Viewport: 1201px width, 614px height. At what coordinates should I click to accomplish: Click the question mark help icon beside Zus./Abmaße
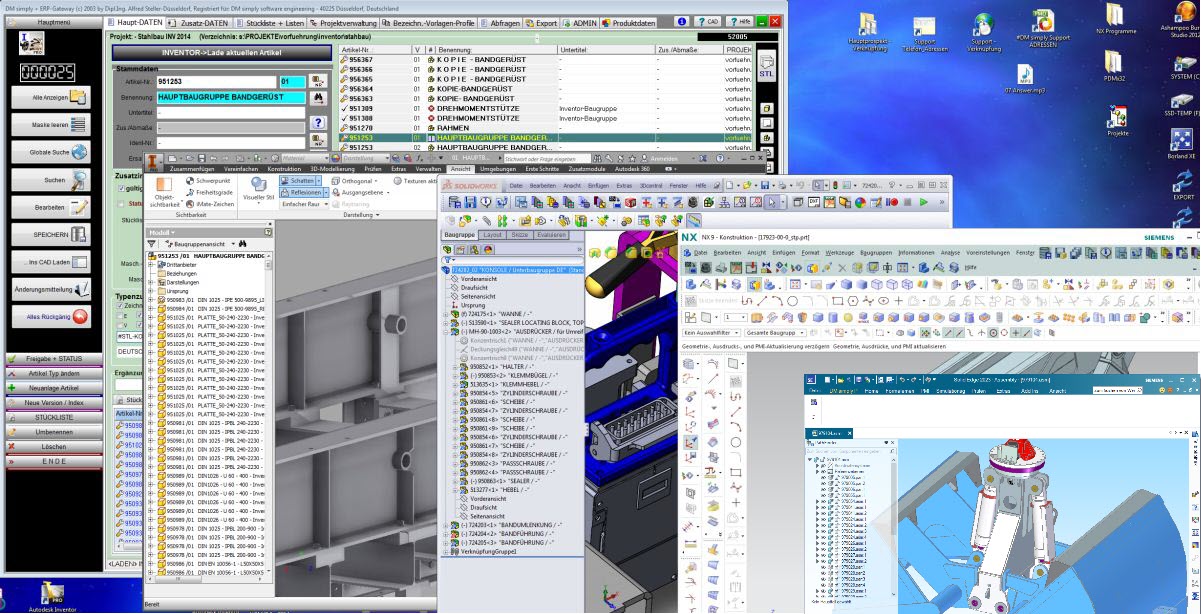point(318,124)
